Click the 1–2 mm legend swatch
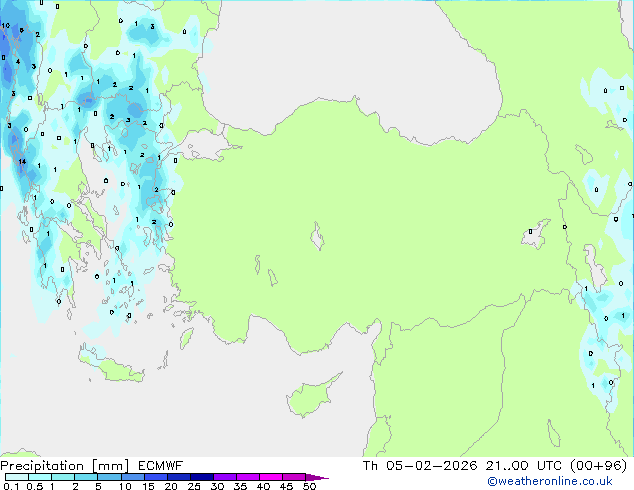This screenshot has height=490, width=634. click(63, 477)
